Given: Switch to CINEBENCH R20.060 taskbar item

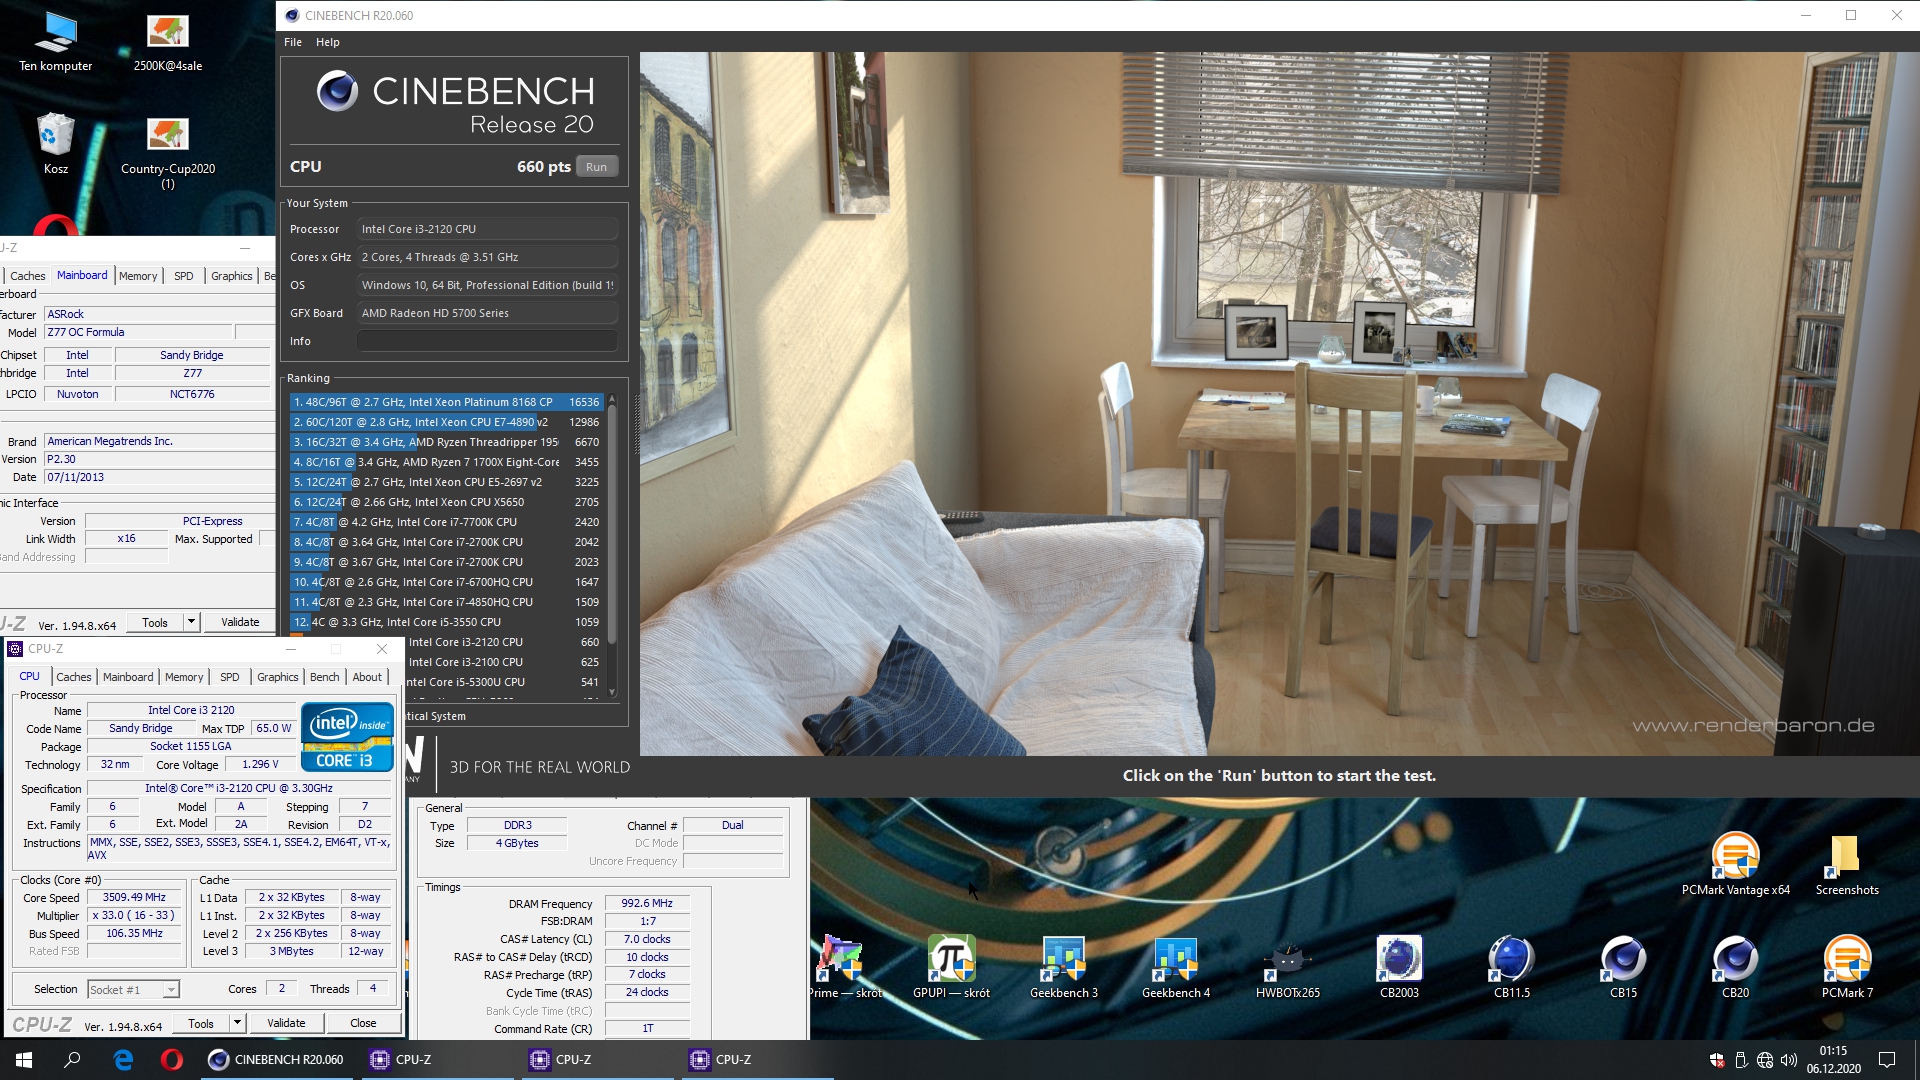Looking at the screenshot, I should pos(276,1060).
